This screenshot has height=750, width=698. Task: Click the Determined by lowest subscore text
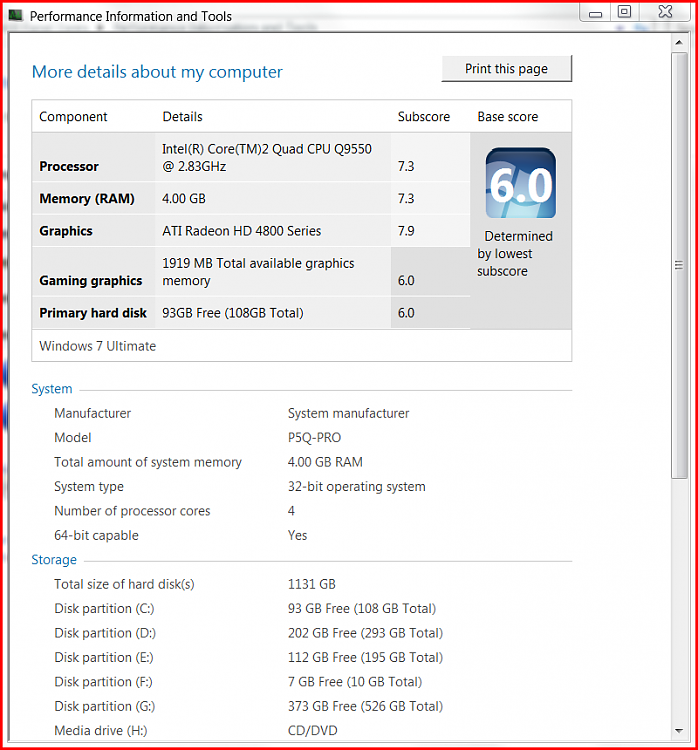pos(515,254)
